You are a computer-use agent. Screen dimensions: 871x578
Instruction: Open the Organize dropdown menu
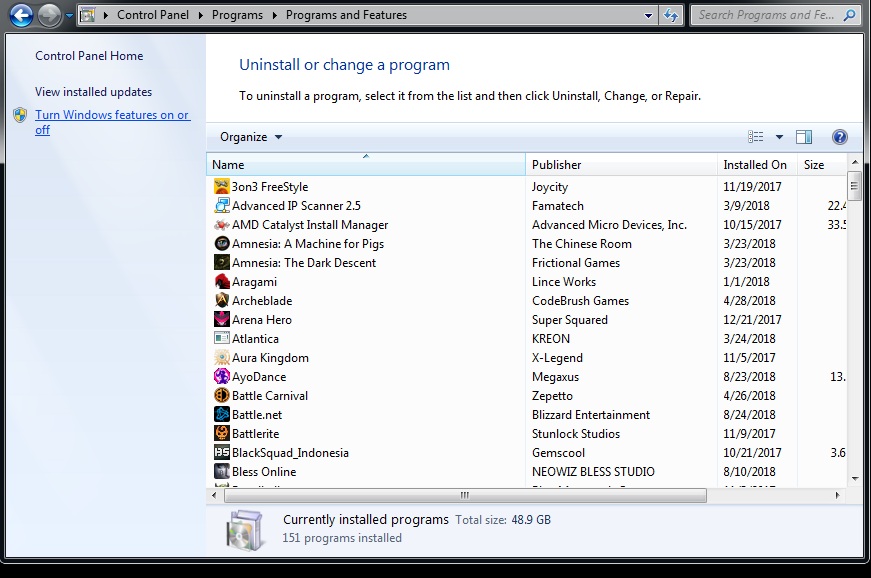pos(251,137)
